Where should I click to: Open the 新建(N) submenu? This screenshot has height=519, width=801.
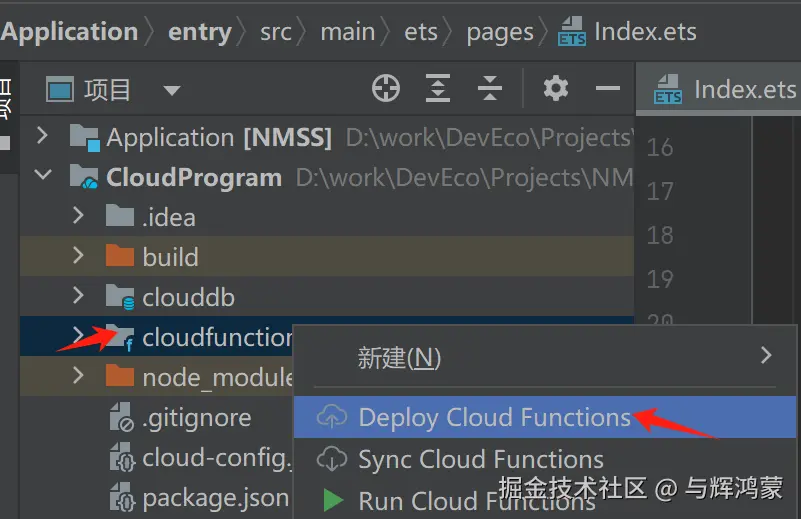545,357
